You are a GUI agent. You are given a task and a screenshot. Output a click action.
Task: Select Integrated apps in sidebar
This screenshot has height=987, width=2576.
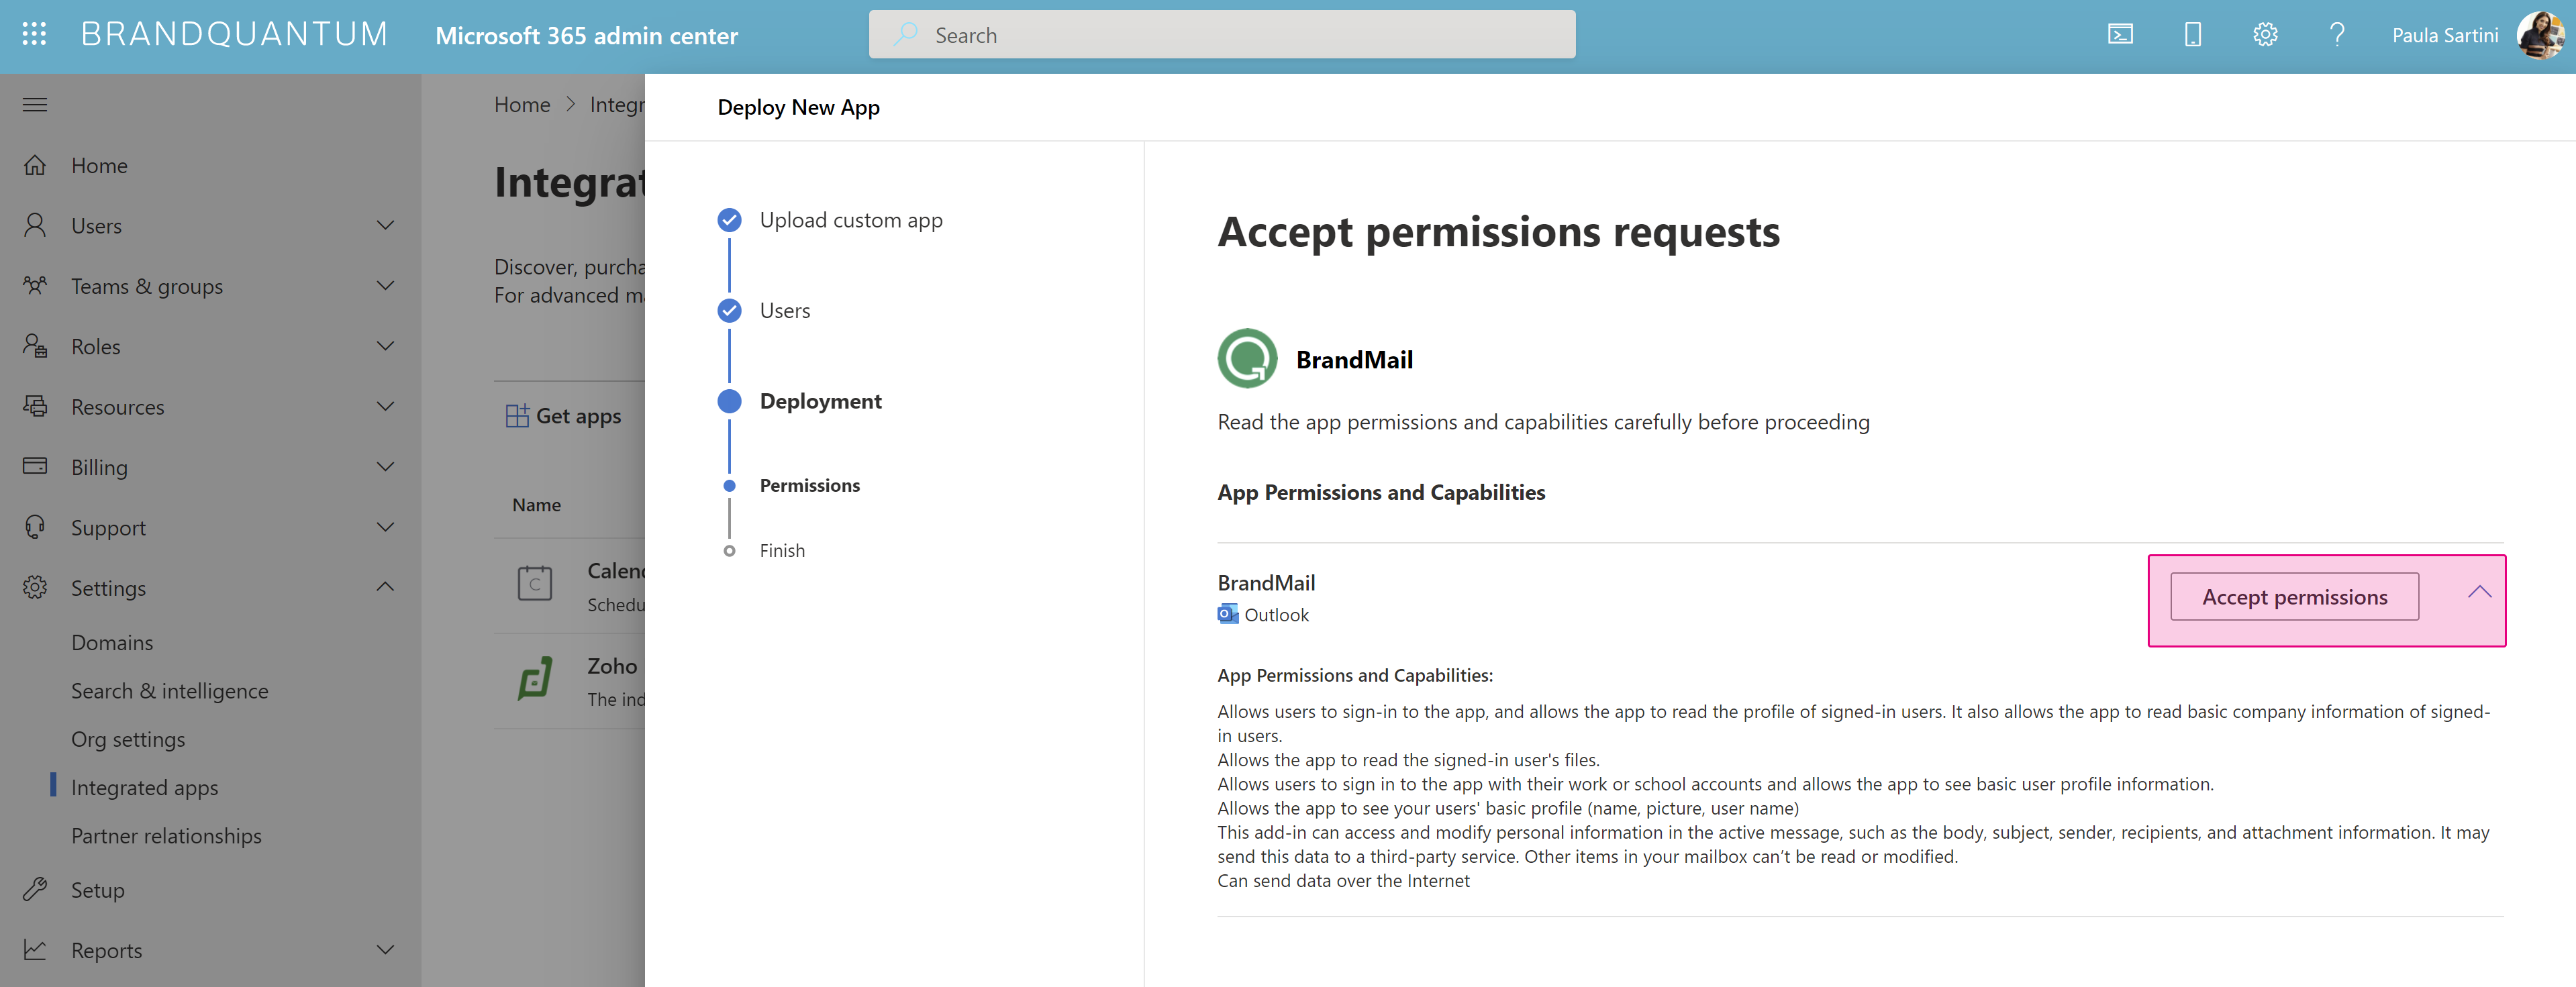pyautogui.click(x=145, y=788)
